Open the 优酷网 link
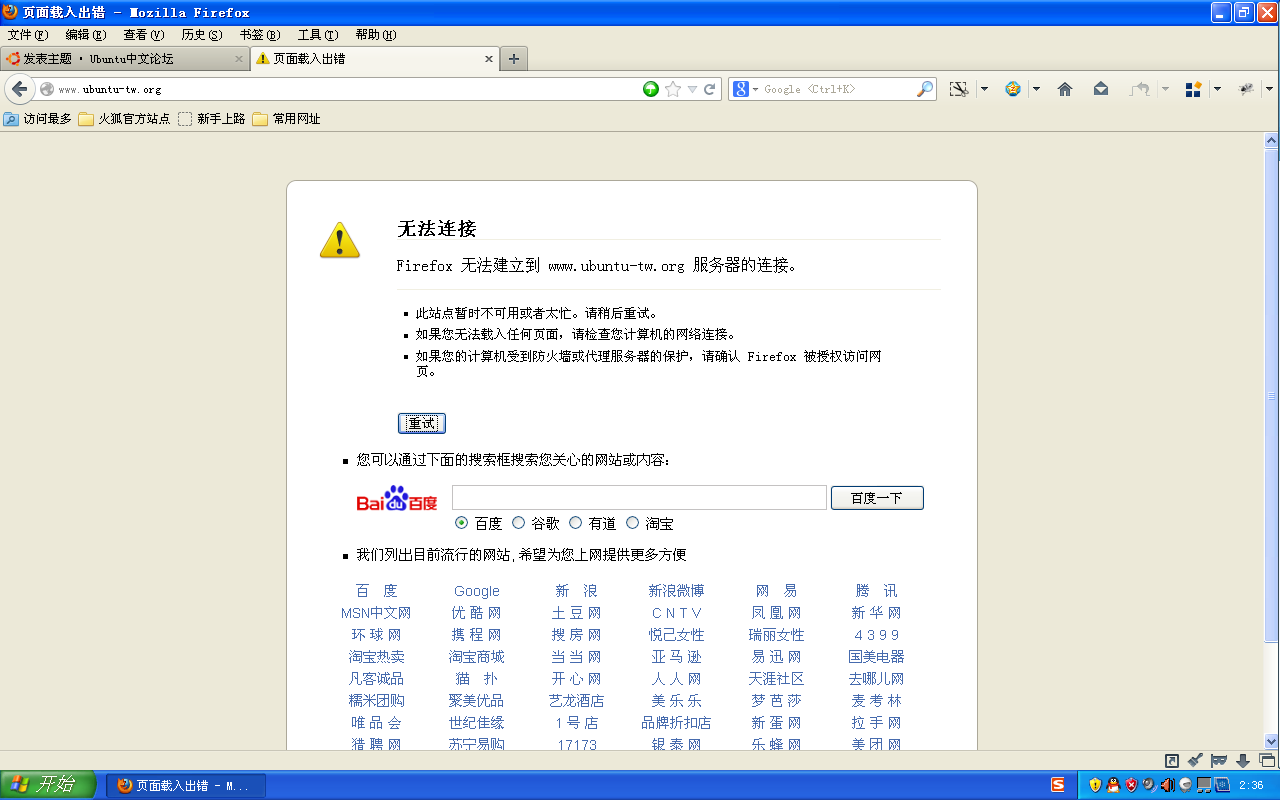 pyautogui.click(x=476, y=613)
